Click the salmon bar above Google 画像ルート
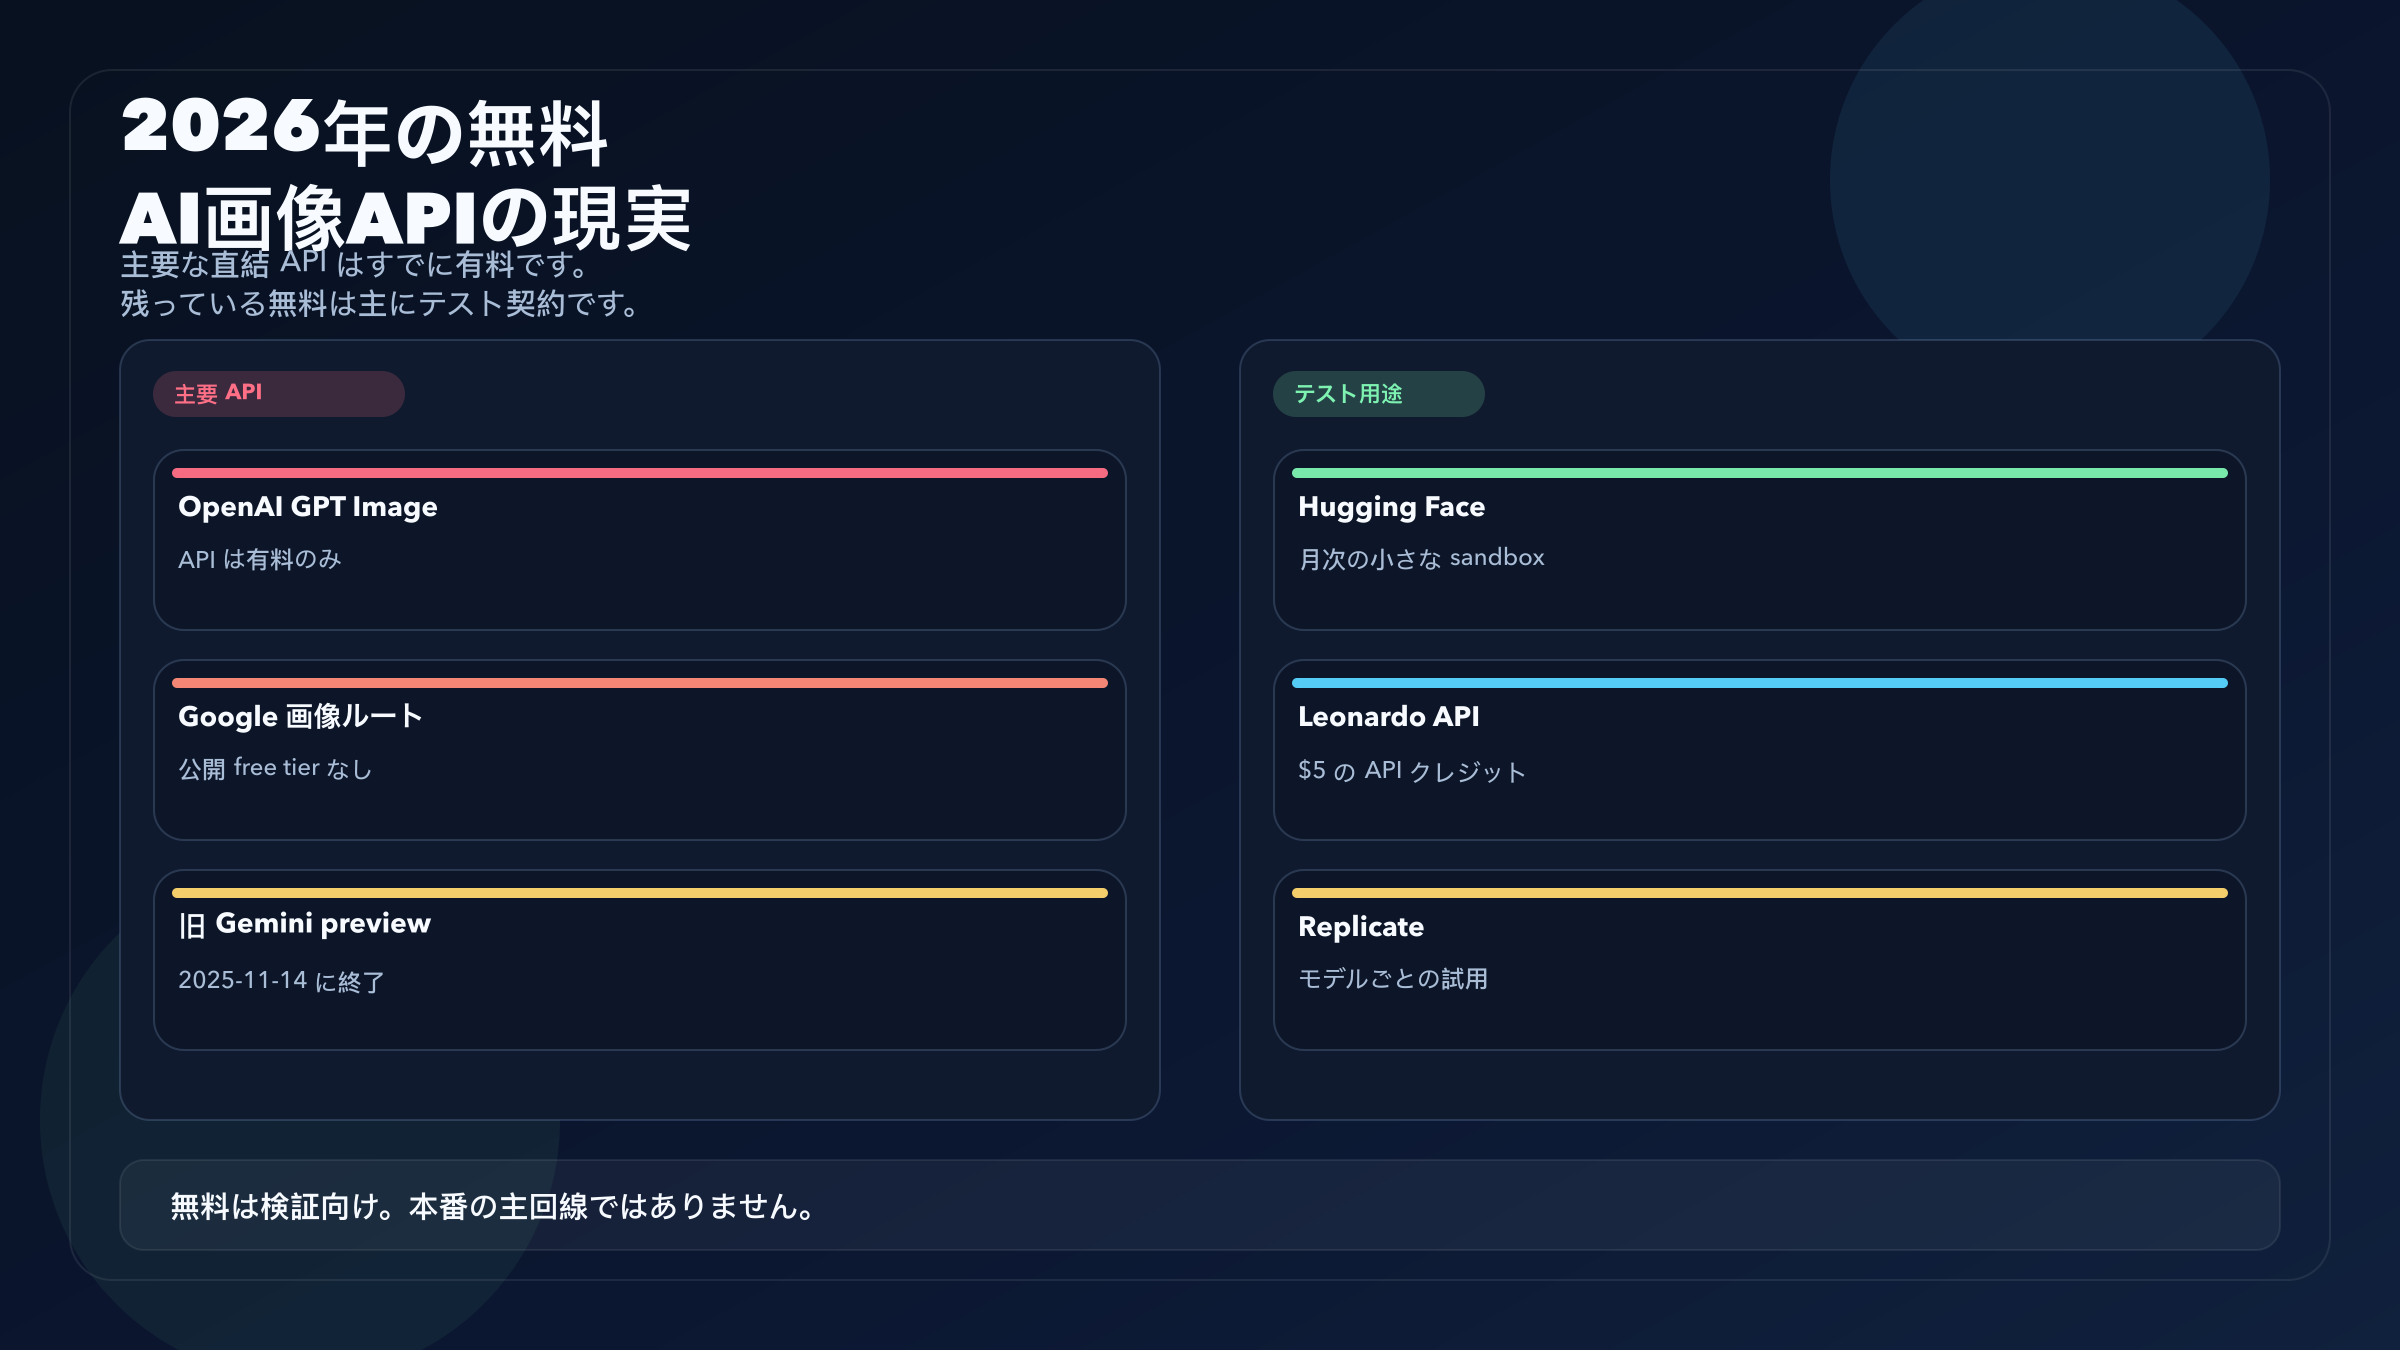 tap(640, 683)
